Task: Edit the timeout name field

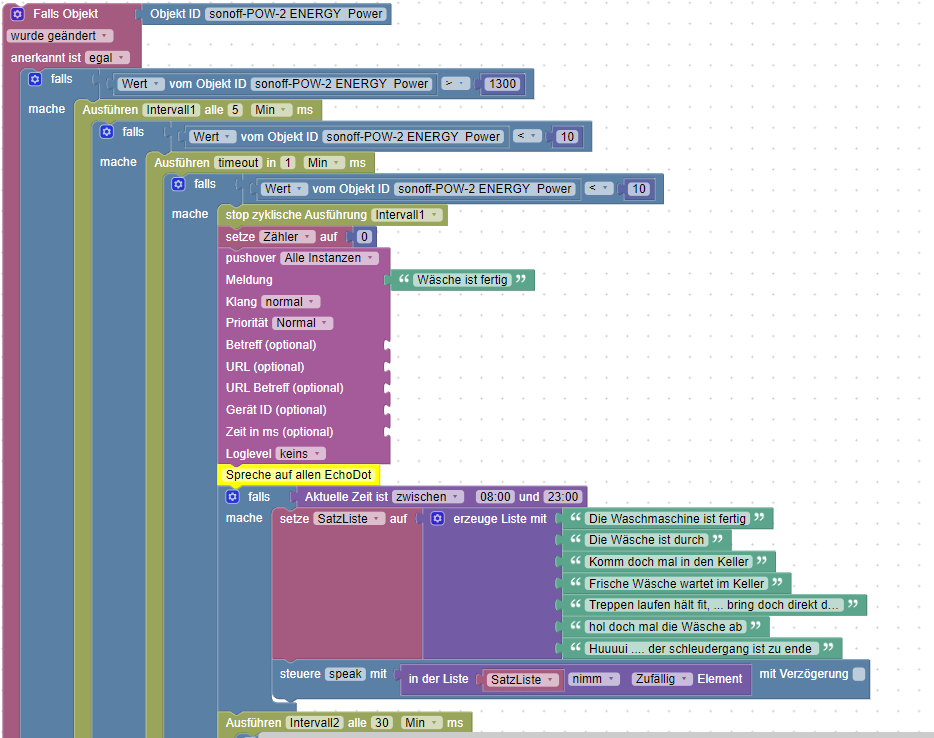Action: [x=238, y=163]
